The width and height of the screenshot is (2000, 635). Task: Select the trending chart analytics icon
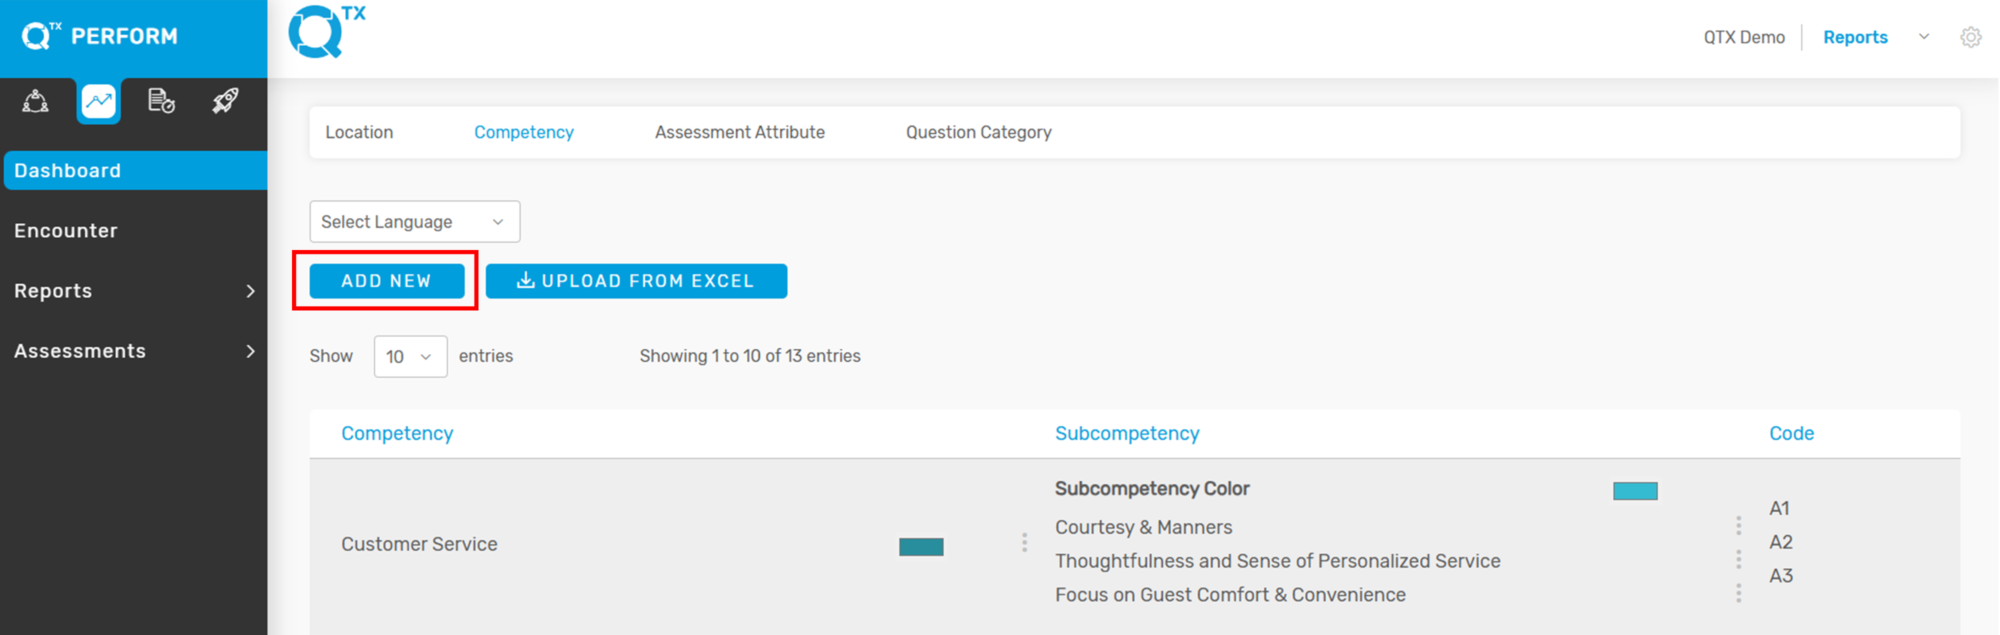(99, 101)
